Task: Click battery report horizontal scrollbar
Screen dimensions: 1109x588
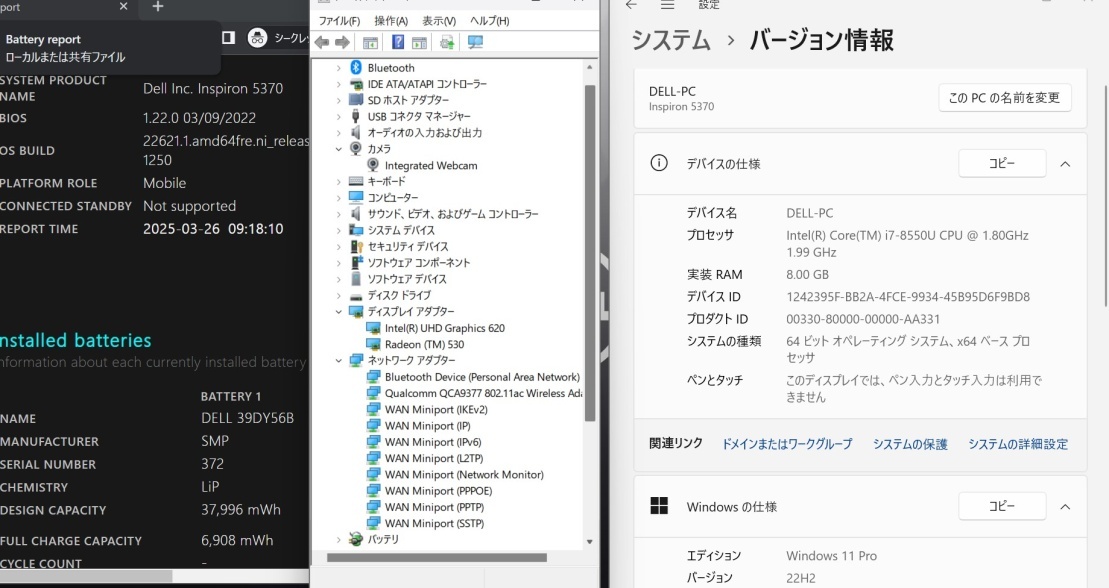Action: [x=86, y=577]
